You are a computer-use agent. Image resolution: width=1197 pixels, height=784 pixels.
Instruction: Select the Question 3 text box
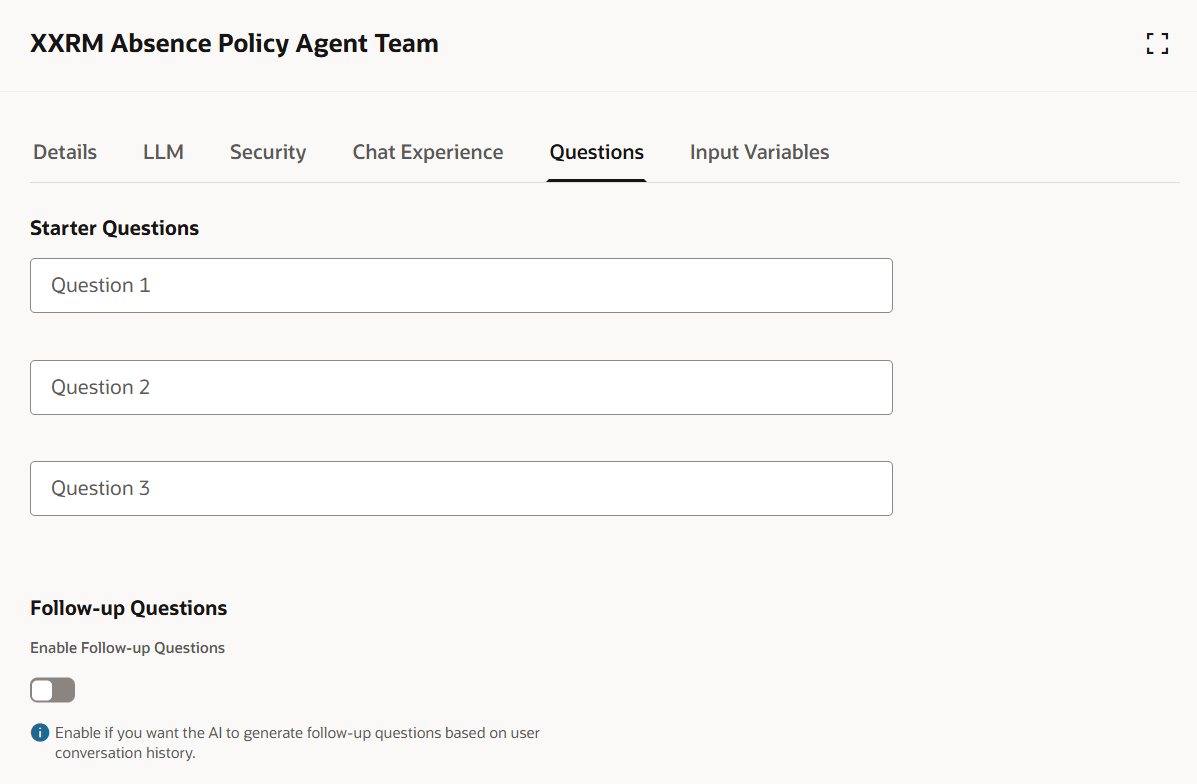[461, 489]
